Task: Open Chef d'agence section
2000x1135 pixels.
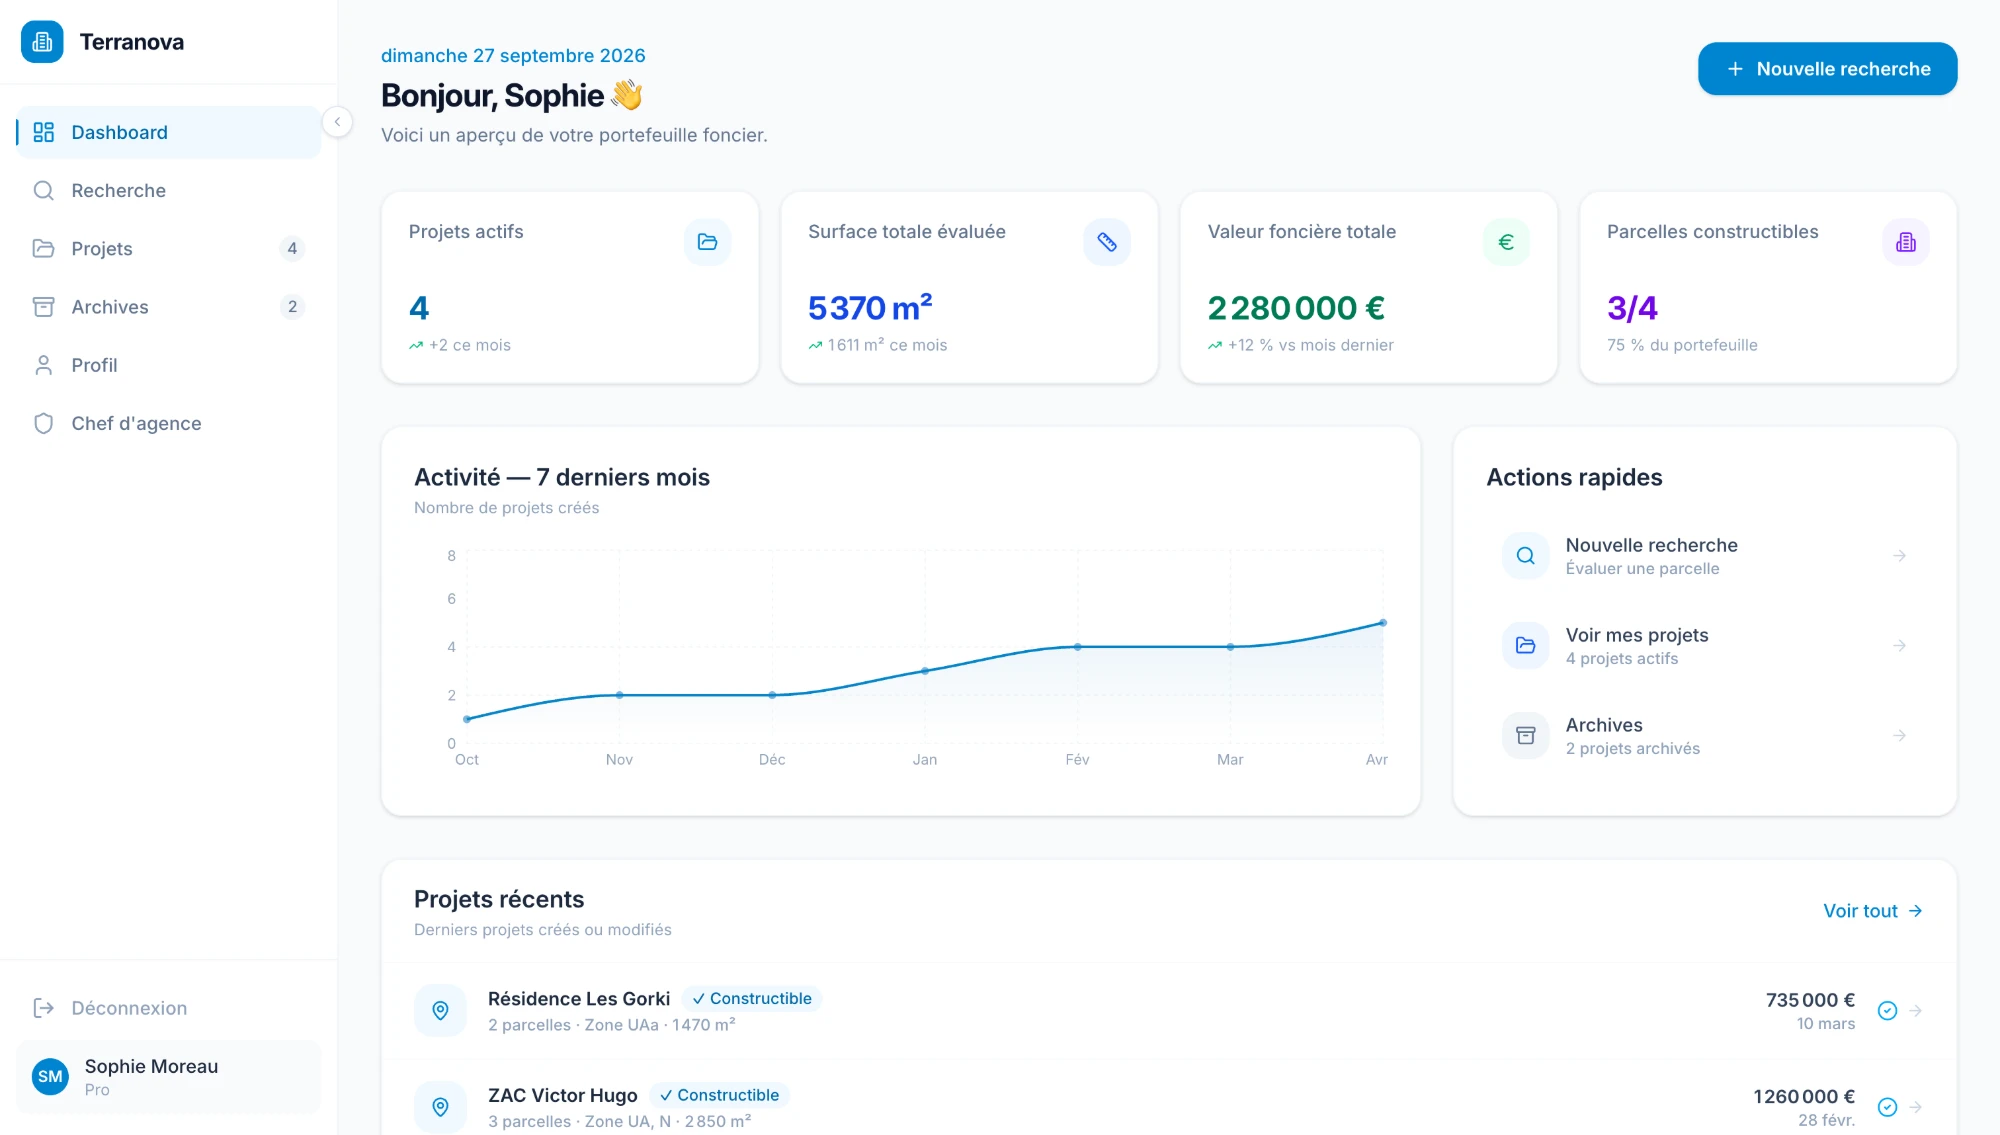Action: coord(168,423)
